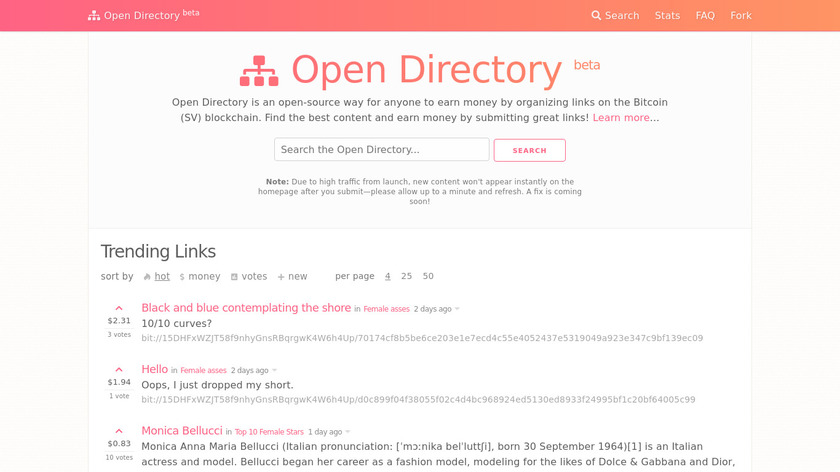Click the '10/10 curves?' description

(176, 324)
